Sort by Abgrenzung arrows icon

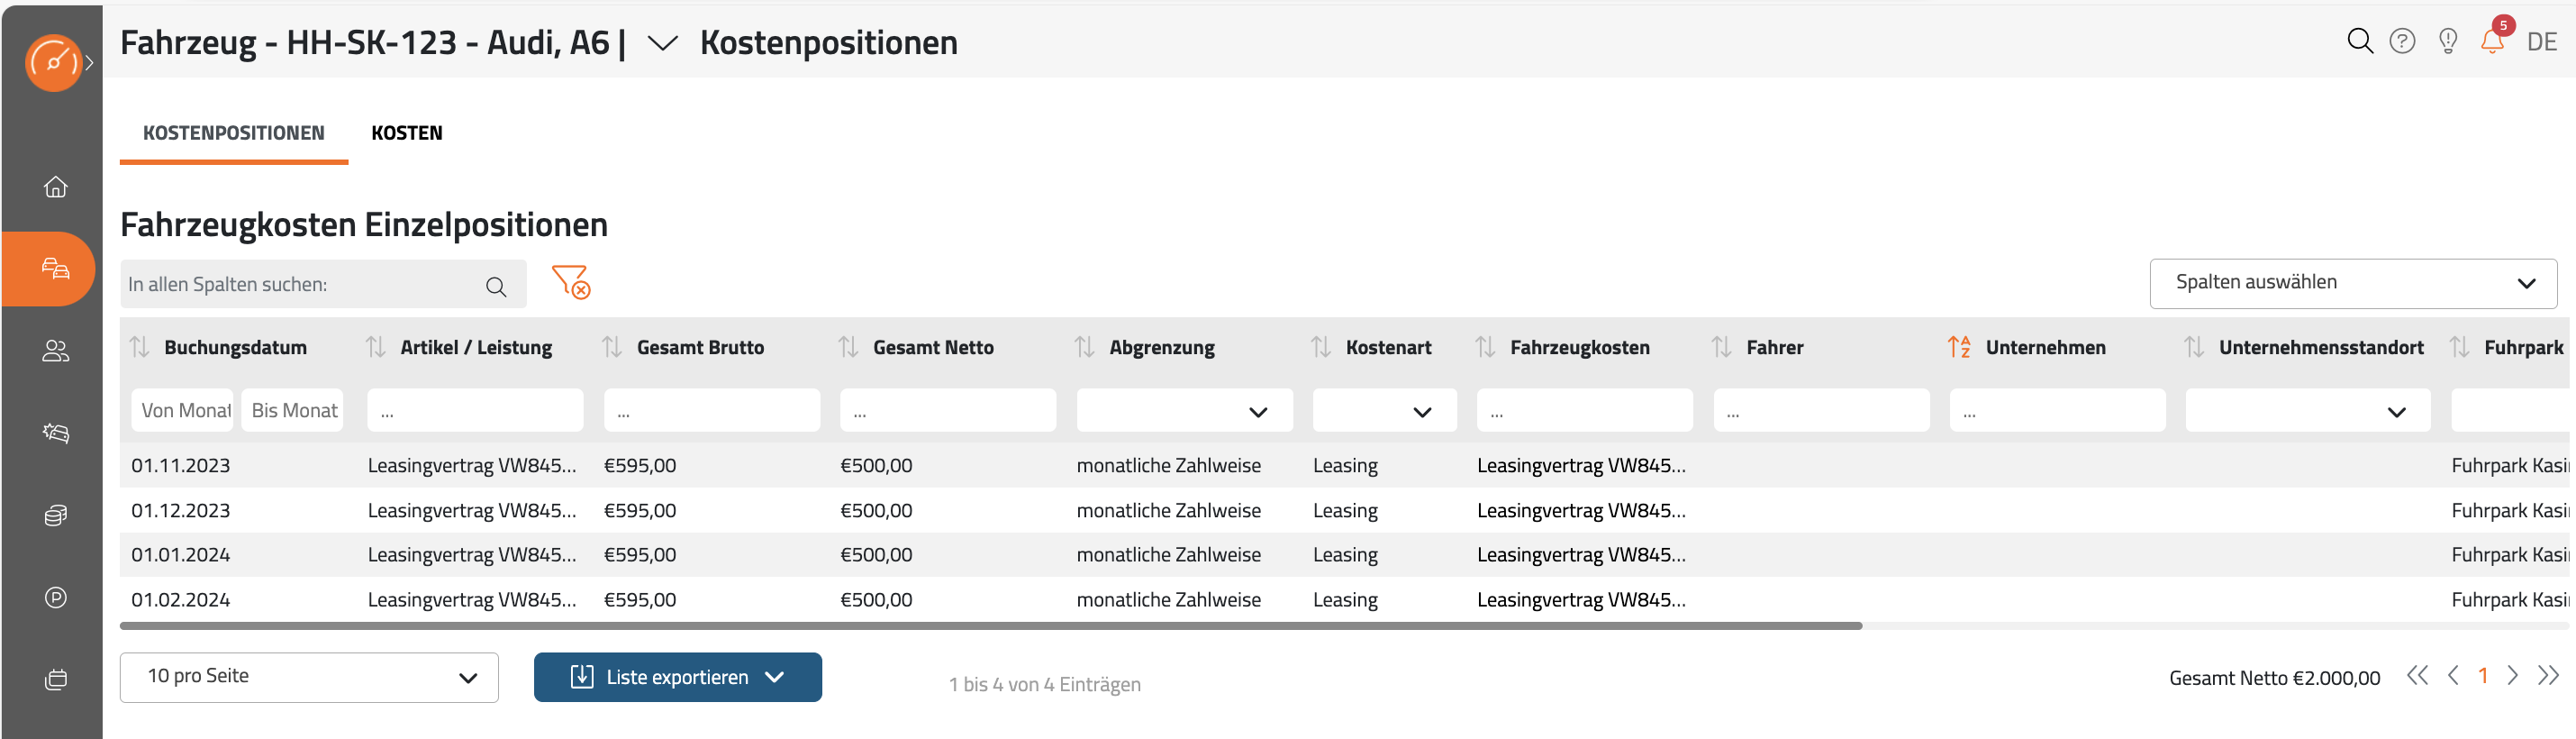point(1084,347)
